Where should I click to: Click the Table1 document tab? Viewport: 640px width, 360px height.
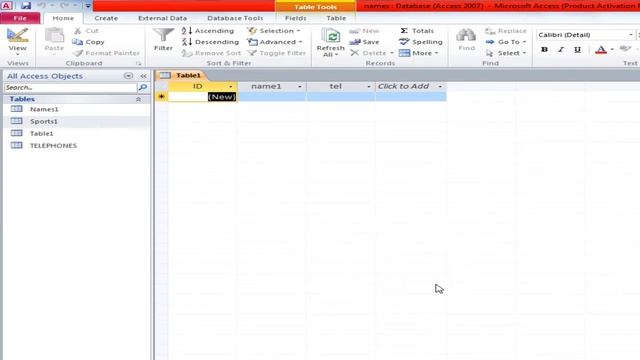(182, 76)
